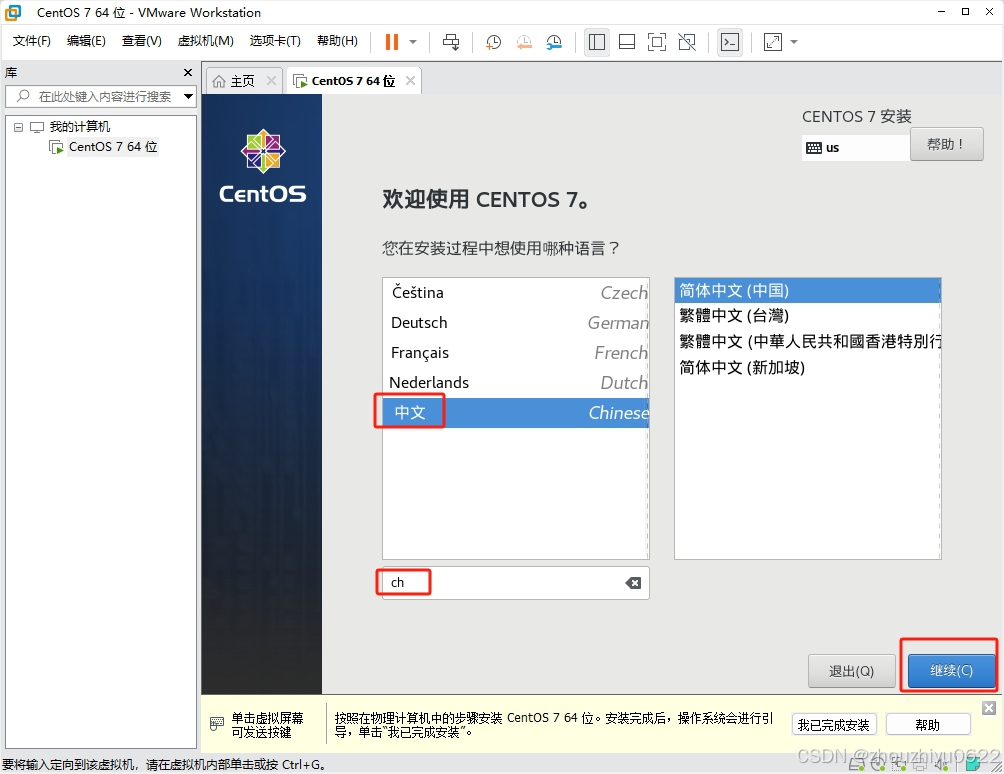The height and width of the screenshot is (774, 1004).
Task: Collapse the 我的计算机 tree node
Action: (x=19, y=127)
